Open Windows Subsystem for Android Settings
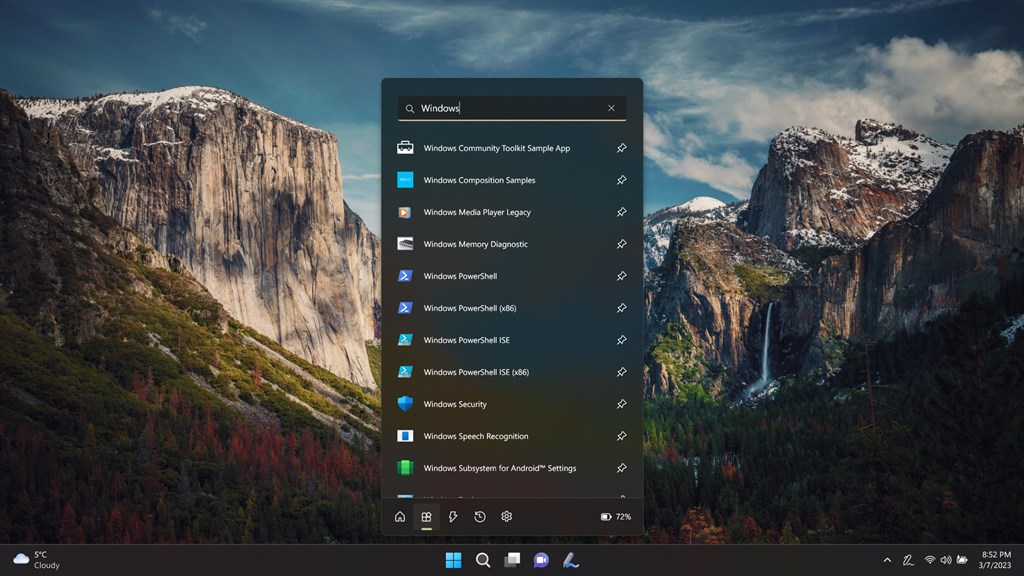This screenshot has width=1024, height=576. [x=512, y=468]
